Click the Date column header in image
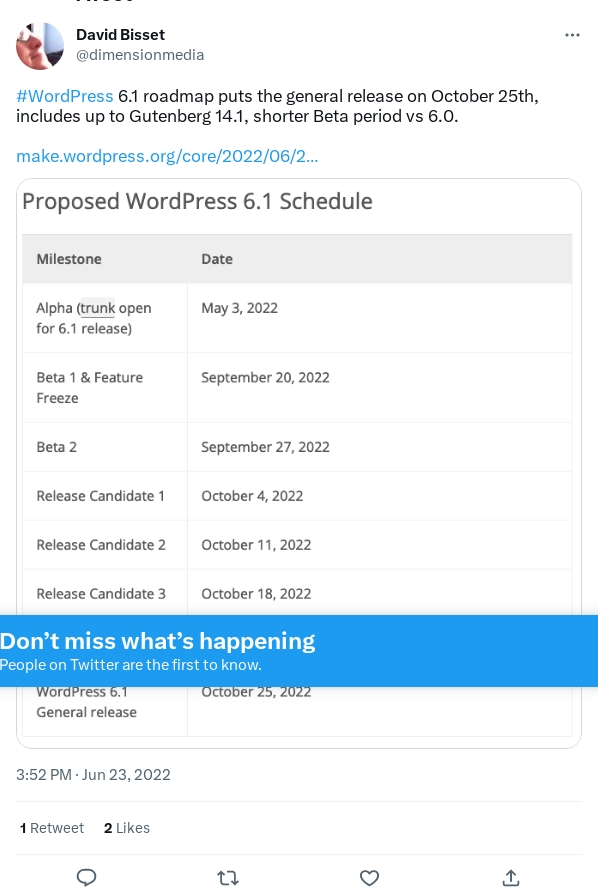Screen dimensions: 598x892 click(217, 259)
